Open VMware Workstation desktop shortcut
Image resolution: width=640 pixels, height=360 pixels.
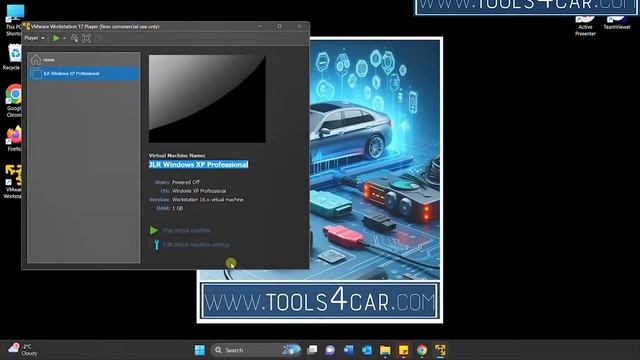[x=13, y=181]
